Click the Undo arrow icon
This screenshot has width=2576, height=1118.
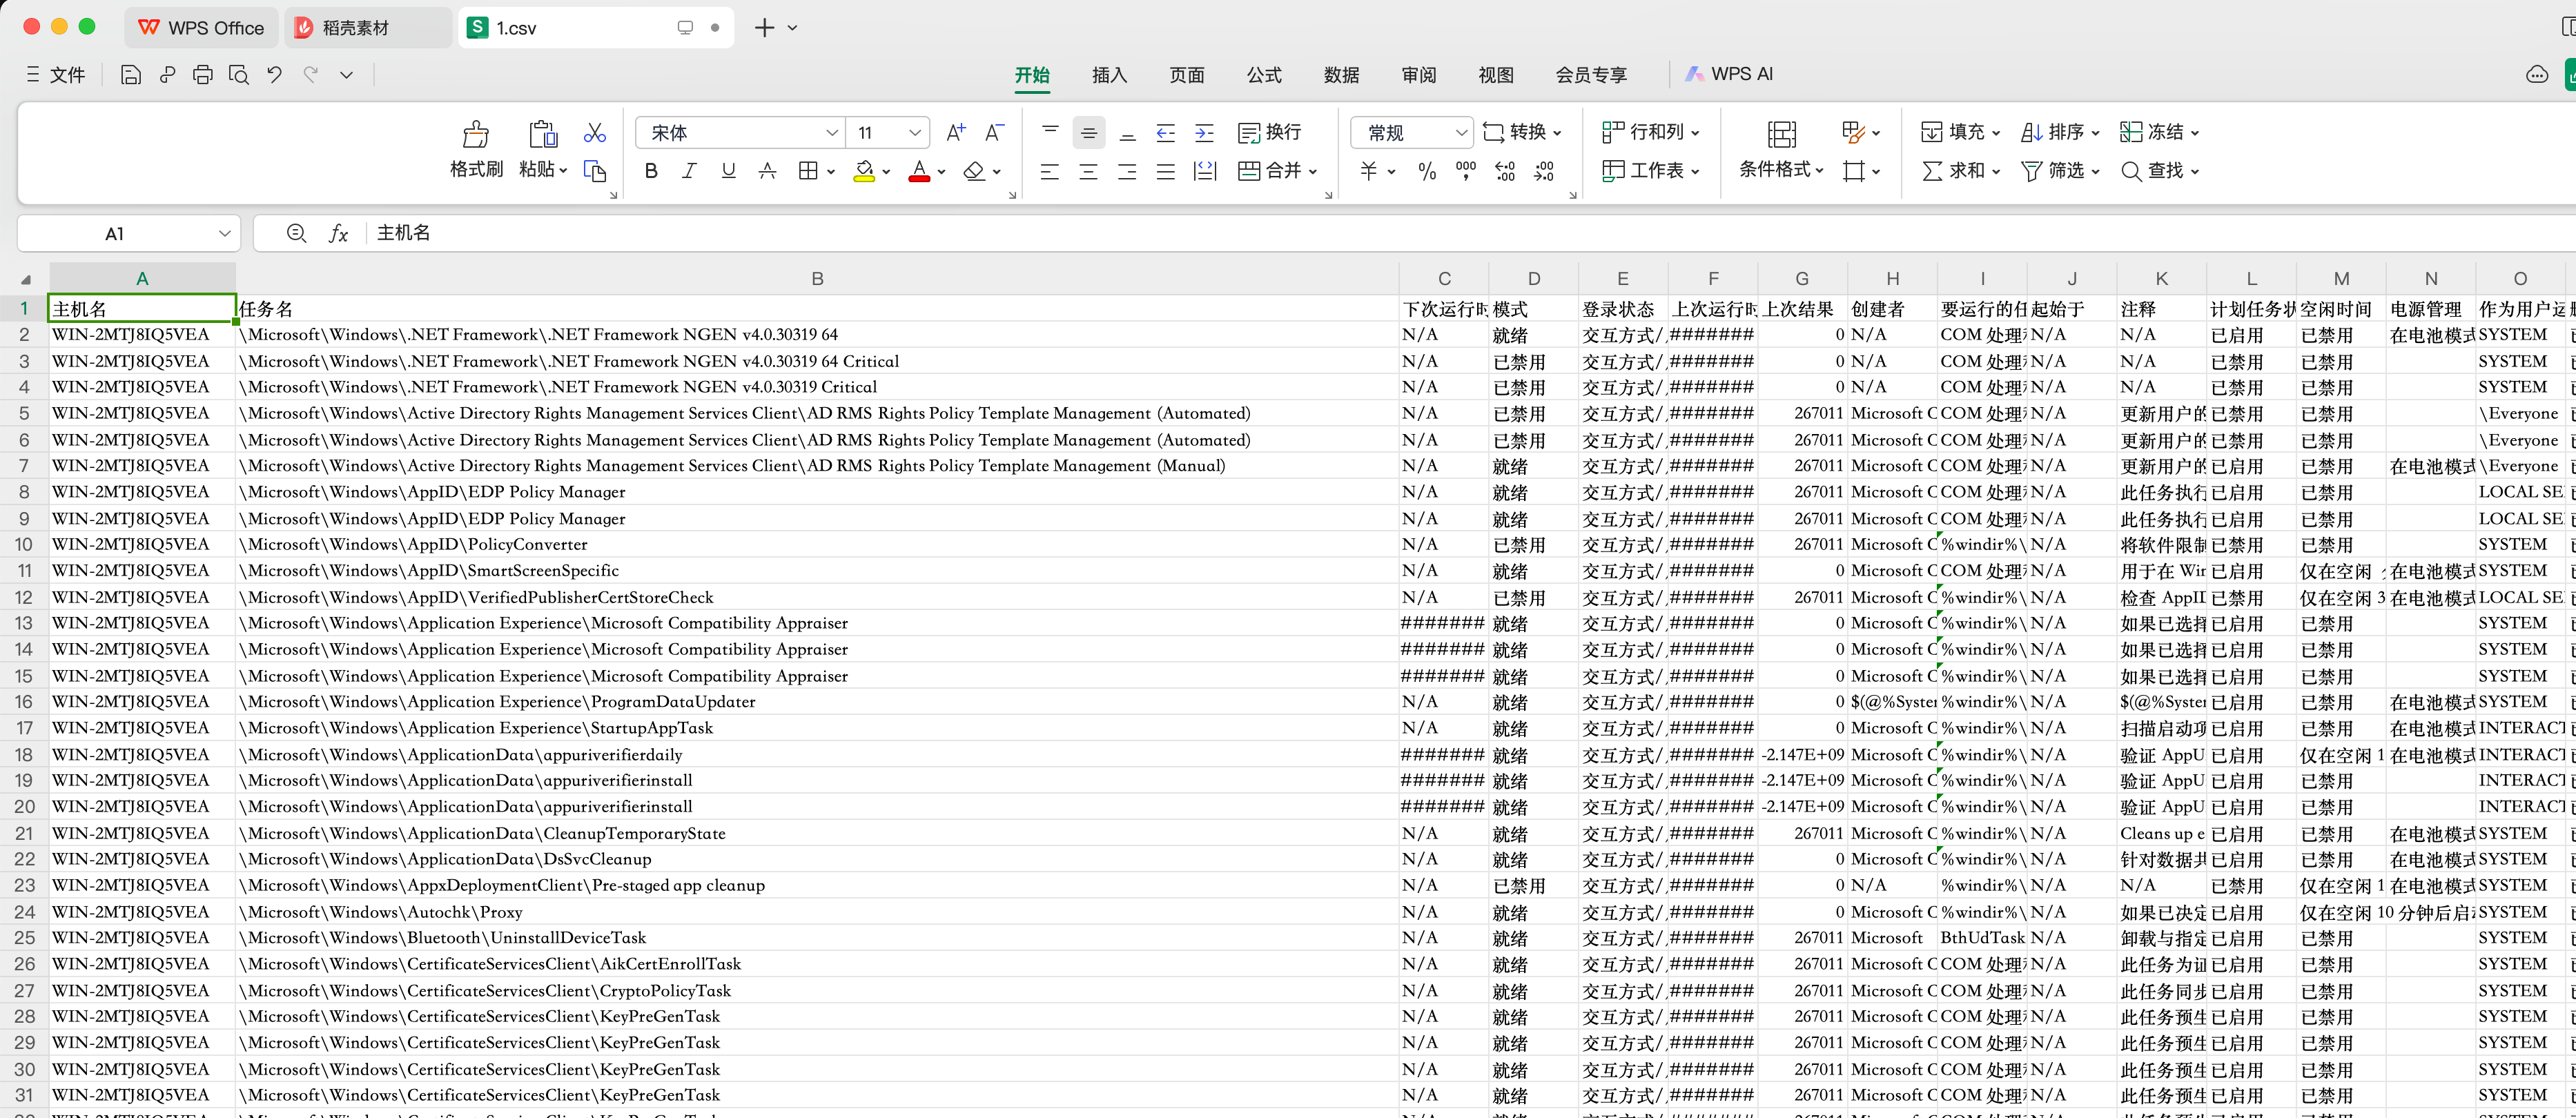pyautogui.click(x=275, y=74)
